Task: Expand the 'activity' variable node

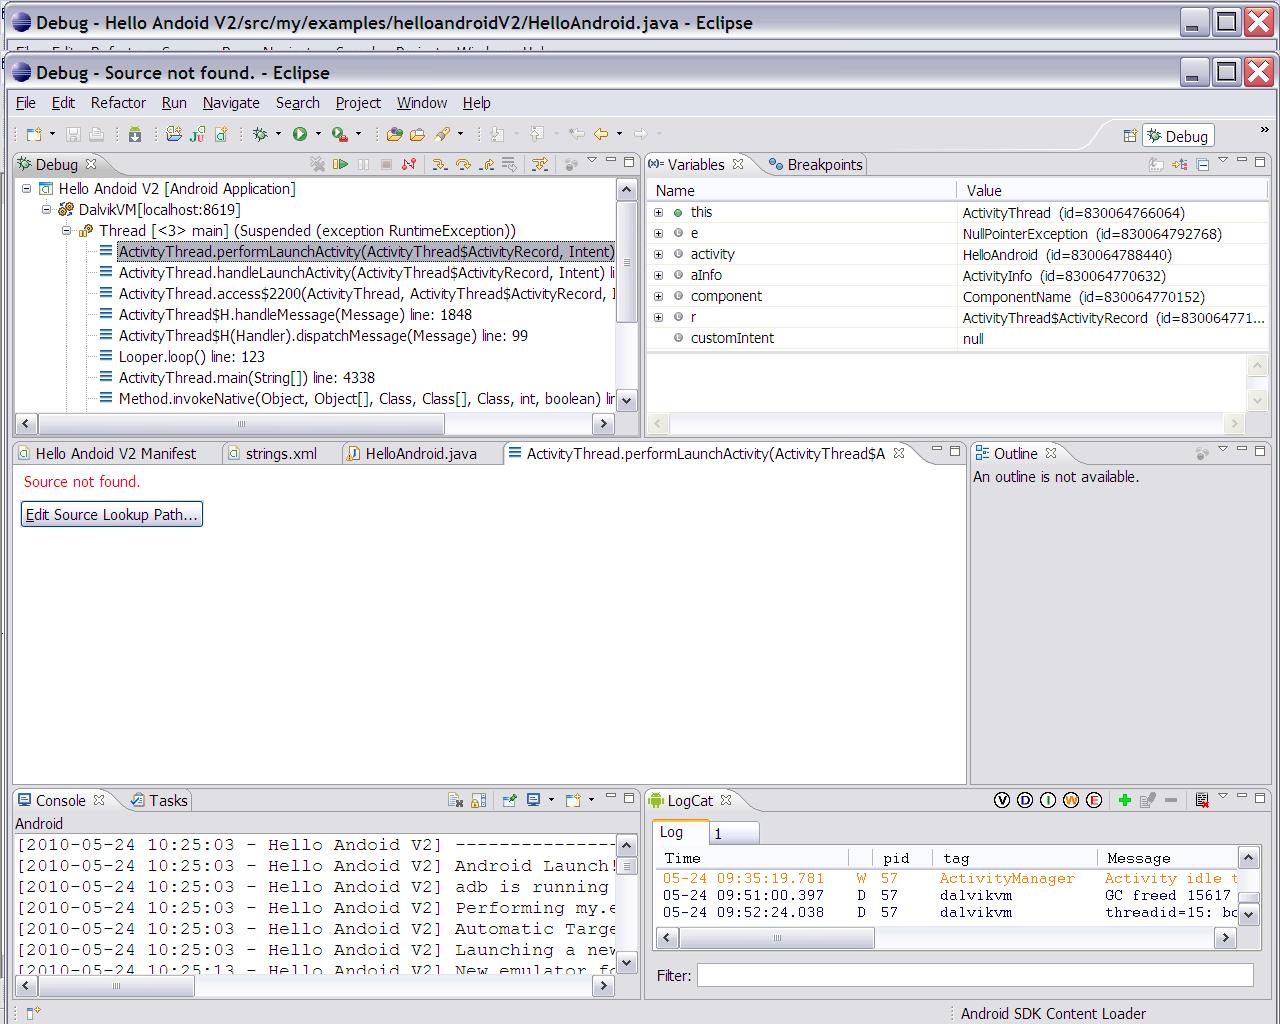Action: pyautogui.click(x=658, y=254)
